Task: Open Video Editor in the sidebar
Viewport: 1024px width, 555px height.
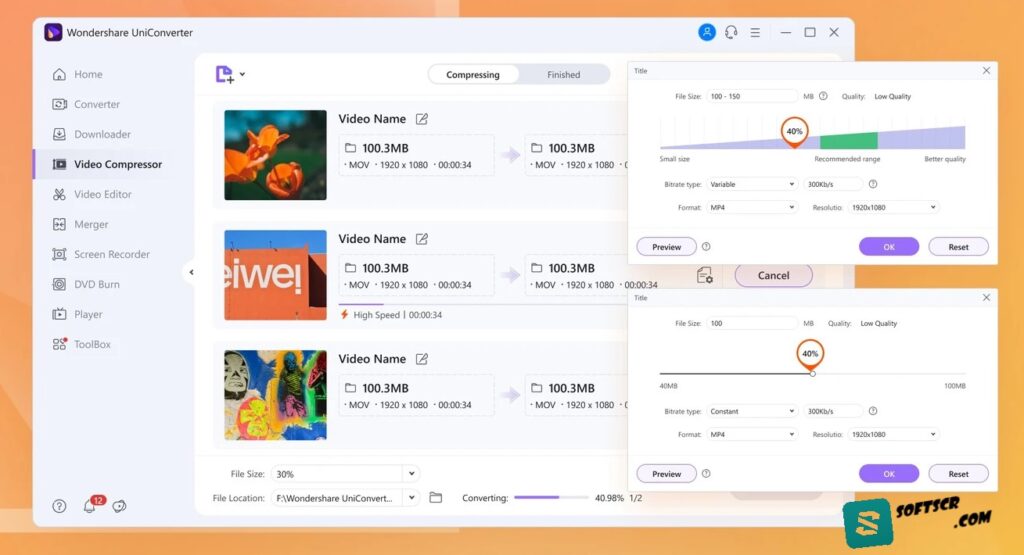Action: pyautogui.click(x=92, y=195)
